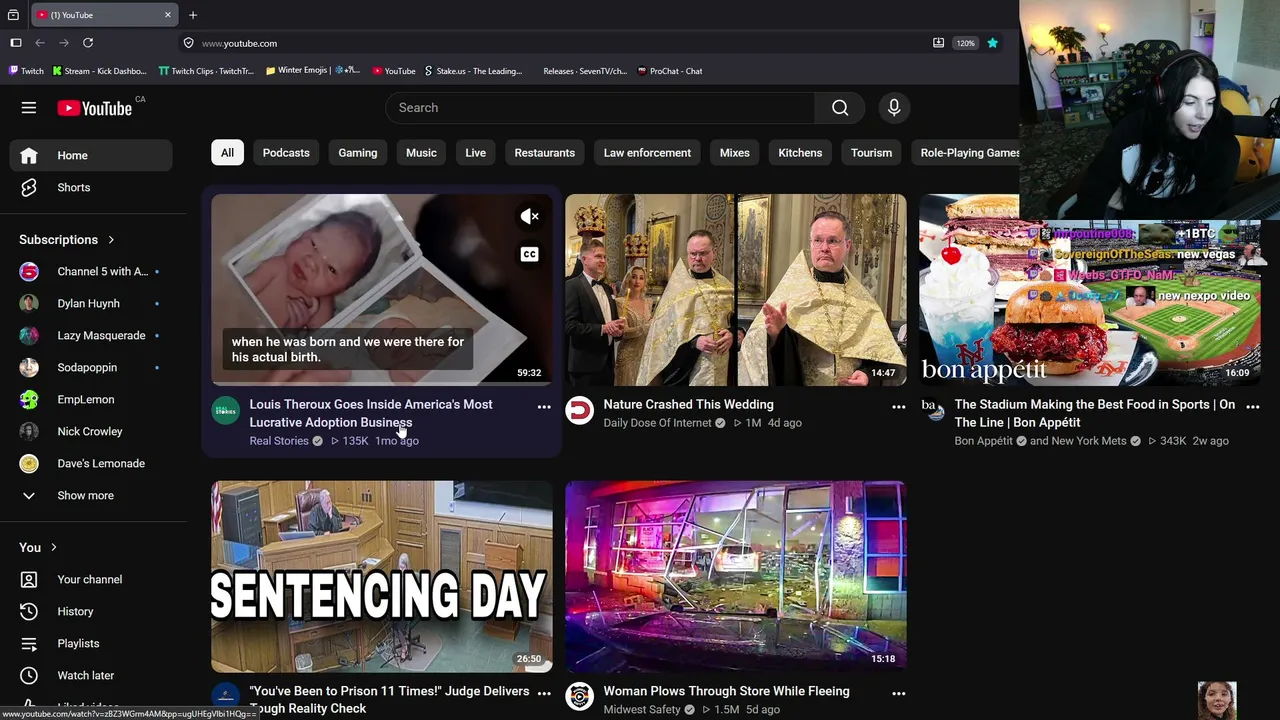Select the All filter chip

pyautogui.click(x=227, y=153)
